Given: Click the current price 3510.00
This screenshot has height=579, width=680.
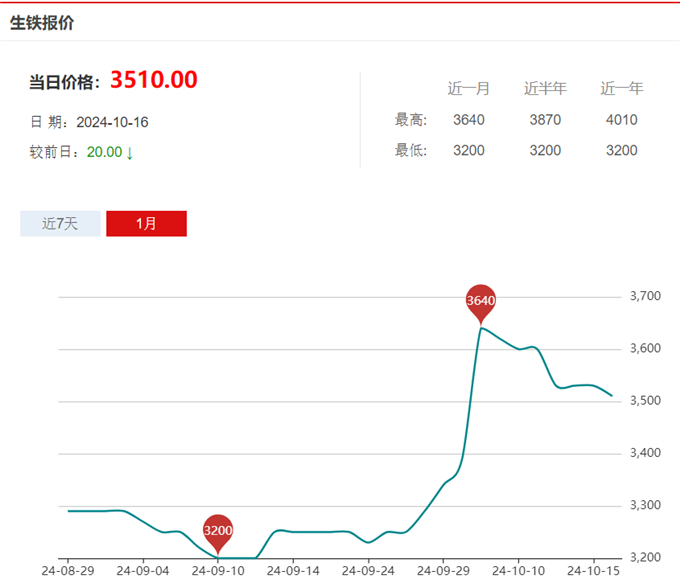Looking at the screenshot, I should tap(153, 80).
